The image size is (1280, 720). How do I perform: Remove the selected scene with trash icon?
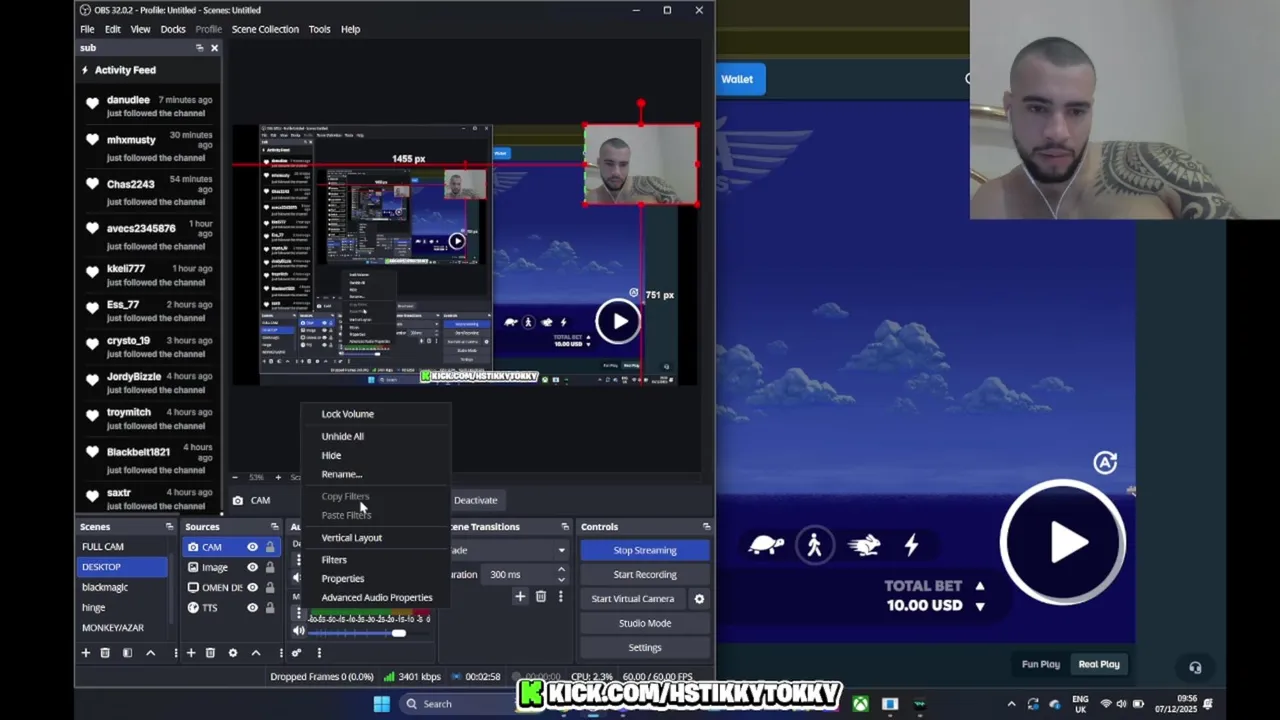coord(105,653)
